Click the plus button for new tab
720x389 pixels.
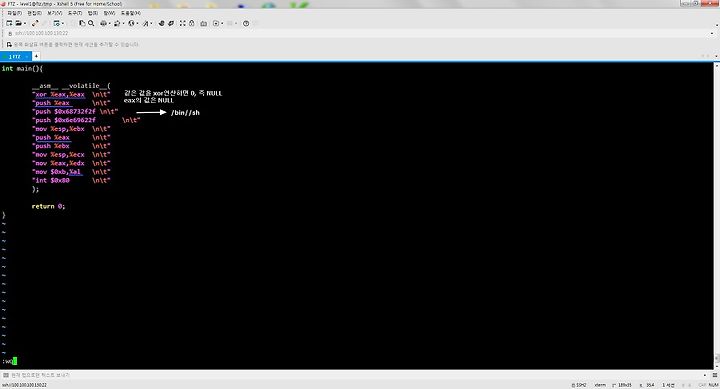36,56
